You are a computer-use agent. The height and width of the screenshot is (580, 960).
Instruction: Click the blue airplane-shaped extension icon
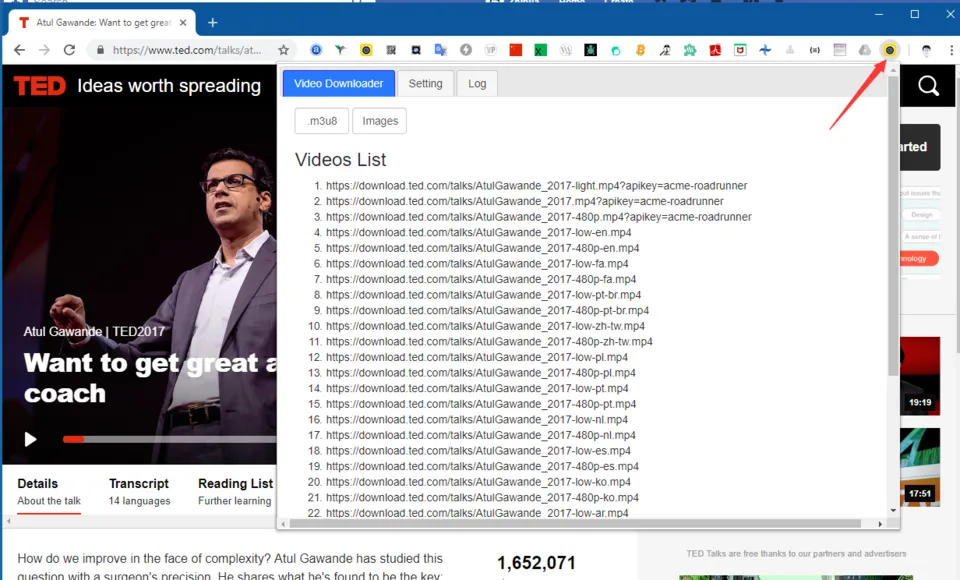pos(765,50)
